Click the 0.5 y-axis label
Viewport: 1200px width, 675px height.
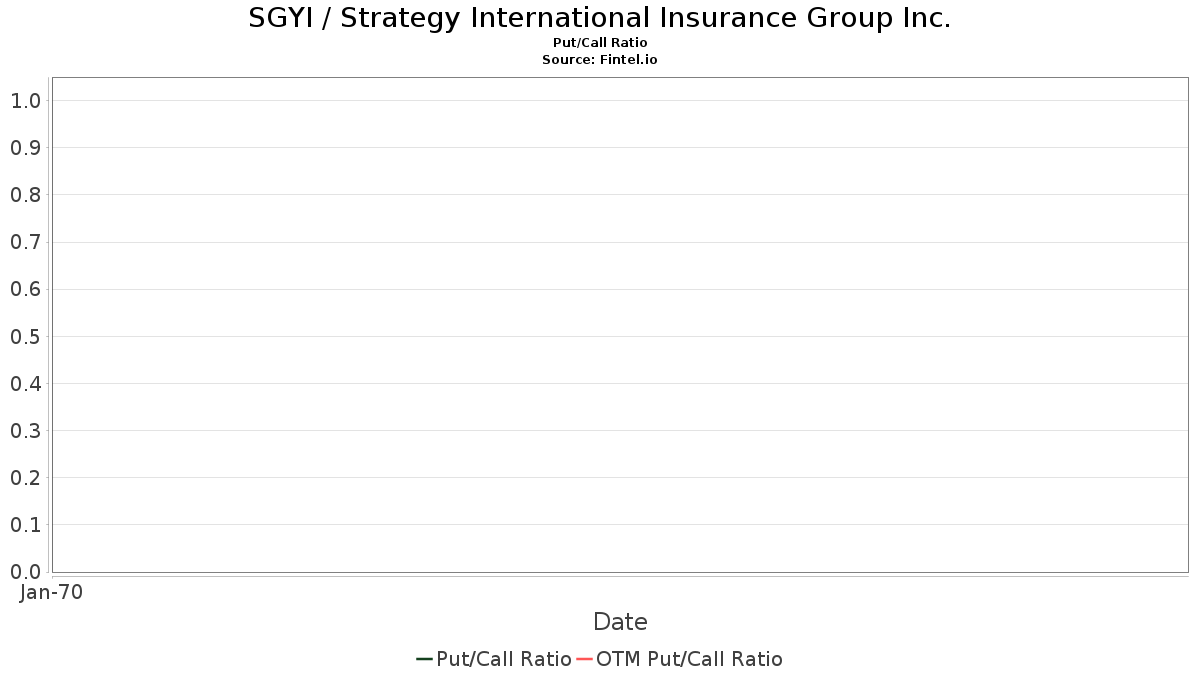[25, 336]
